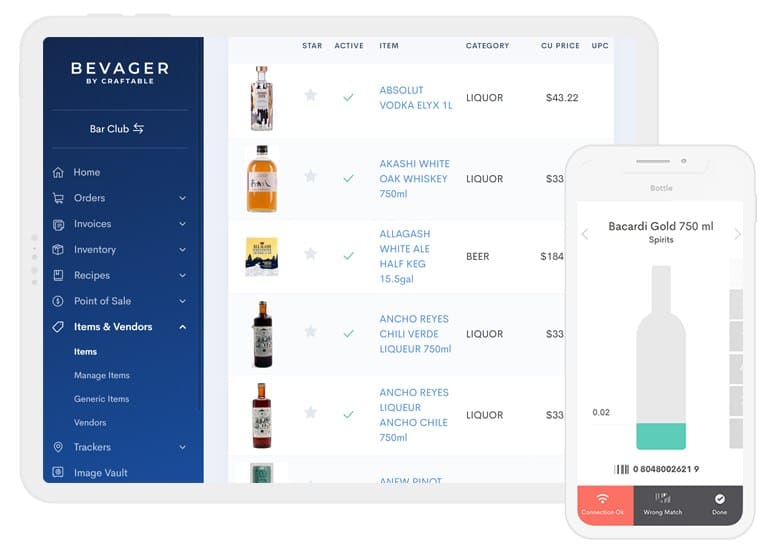
Task: Toggle active check for Ancho Reyes Chili Verde
Action: [348, 334]
